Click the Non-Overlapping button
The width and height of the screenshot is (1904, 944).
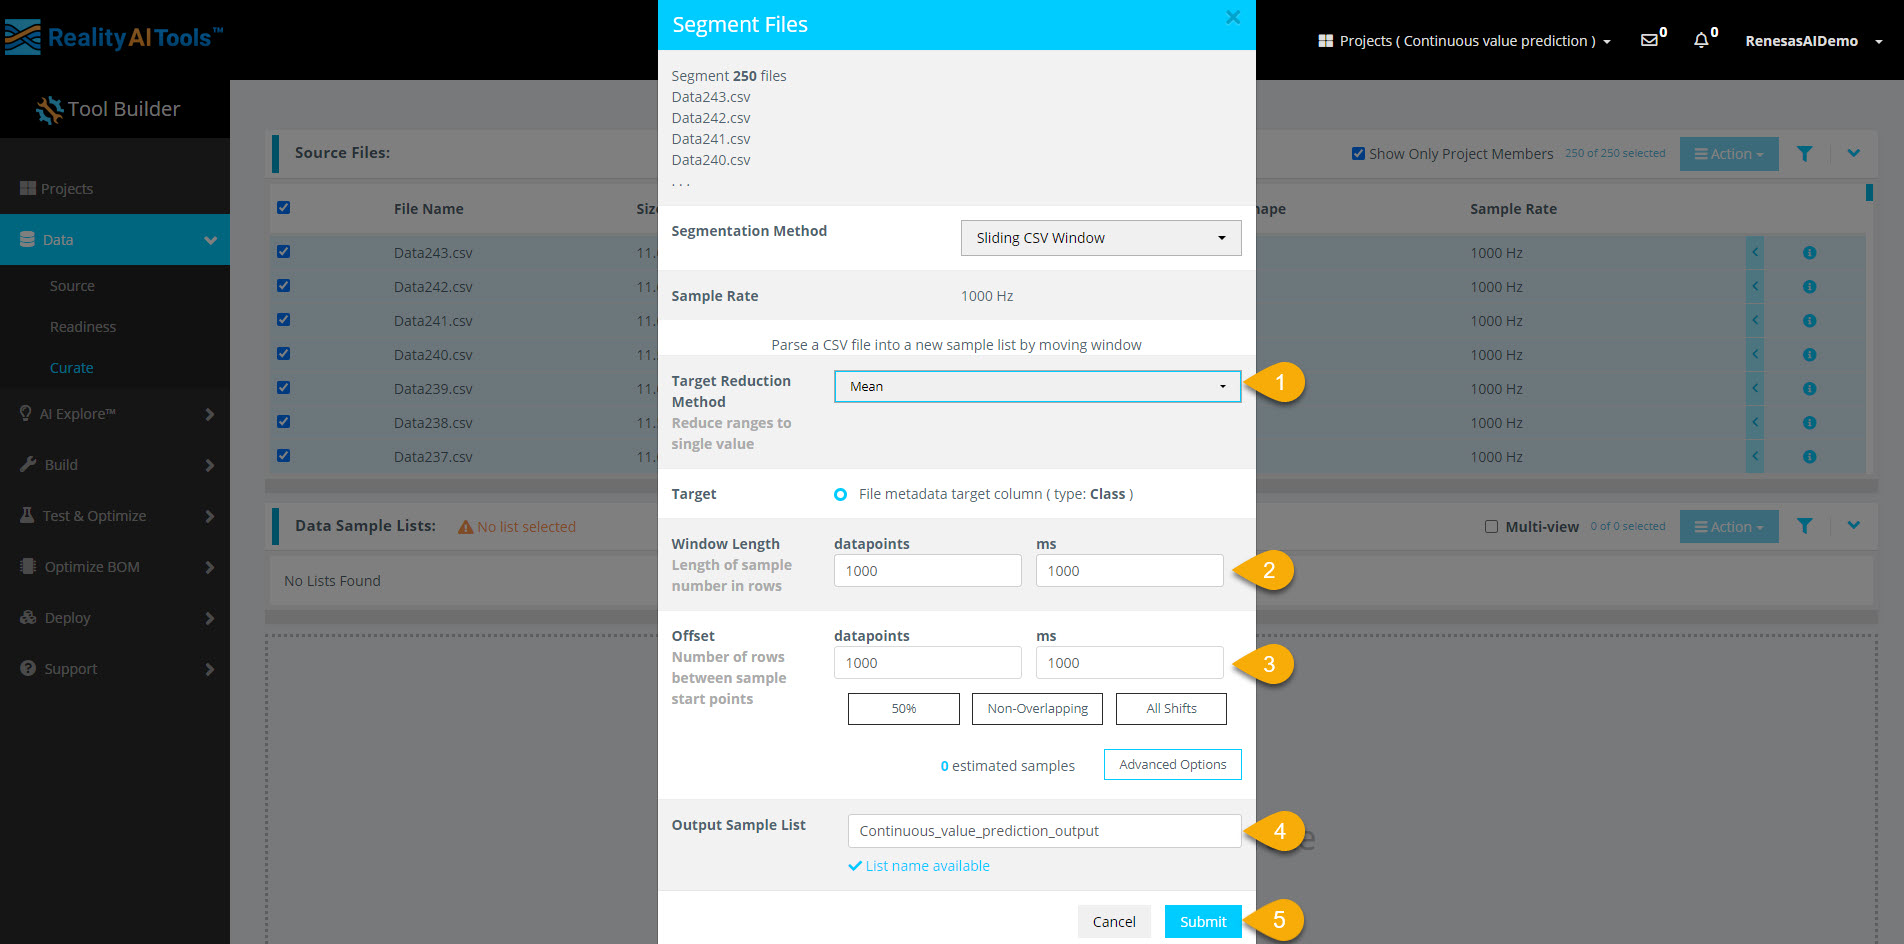click(x=1037, y=708)
